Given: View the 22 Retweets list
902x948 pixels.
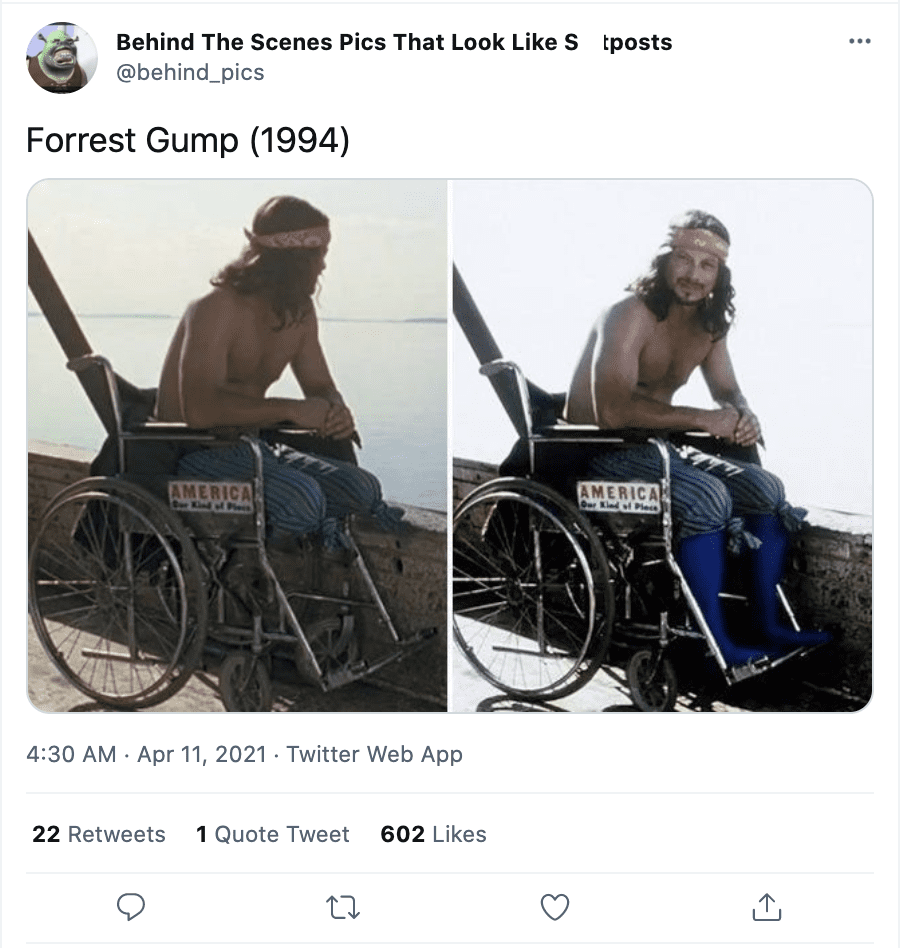Looking at the screenshot, I should [x=99, y=834].
